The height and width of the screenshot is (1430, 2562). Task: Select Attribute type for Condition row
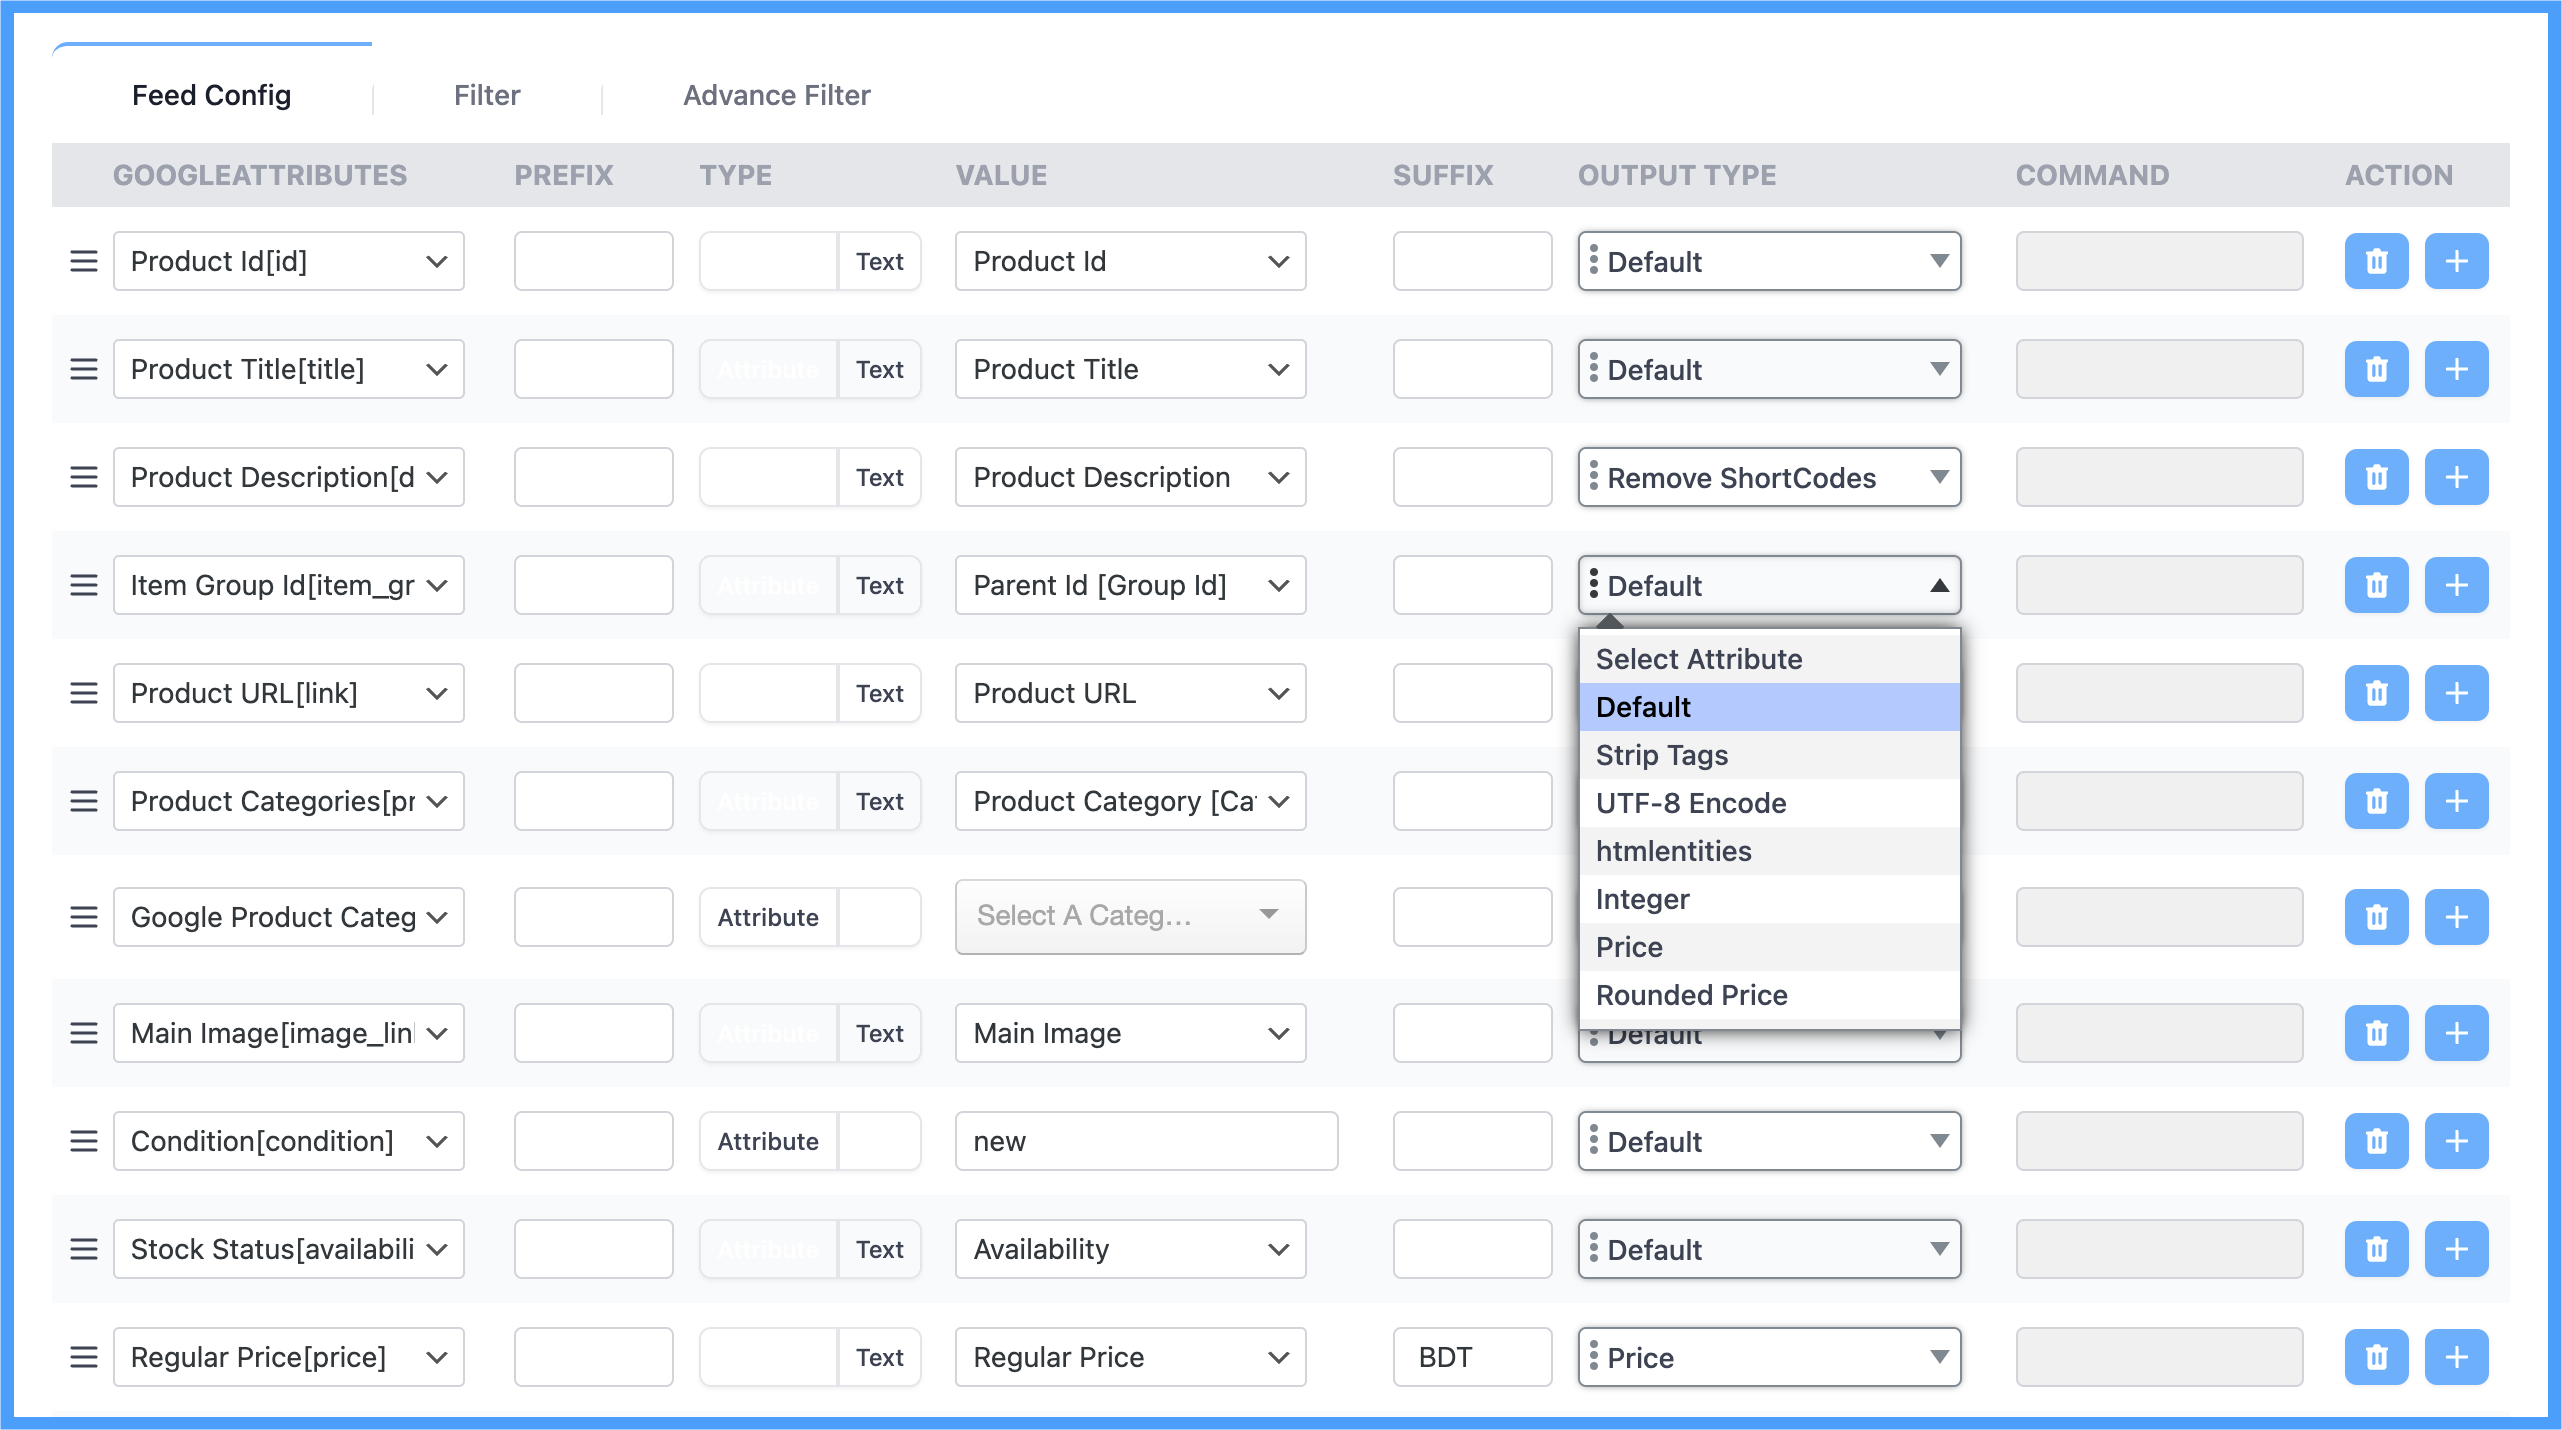click(x=768, y=1141)
